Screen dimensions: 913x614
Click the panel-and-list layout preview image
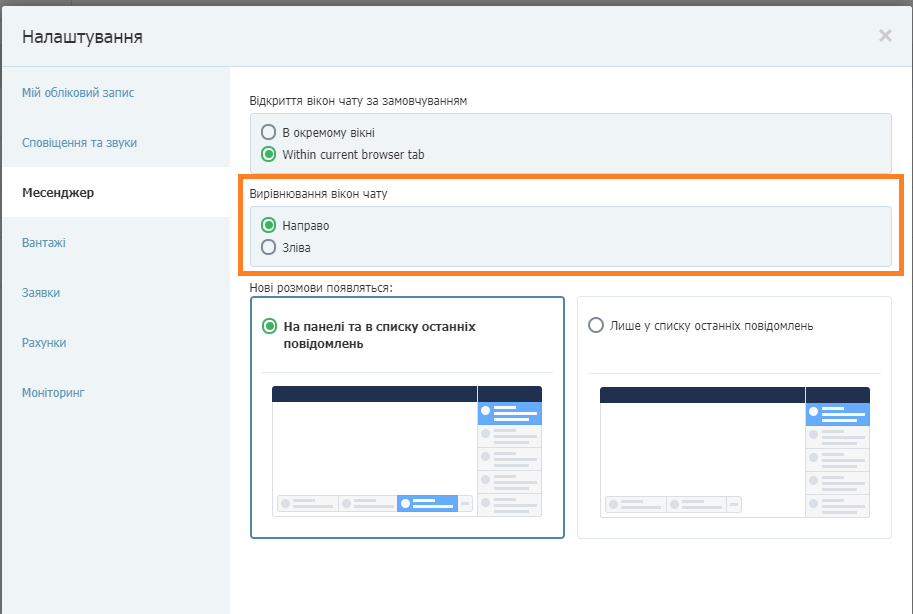[x=407, y=451]
